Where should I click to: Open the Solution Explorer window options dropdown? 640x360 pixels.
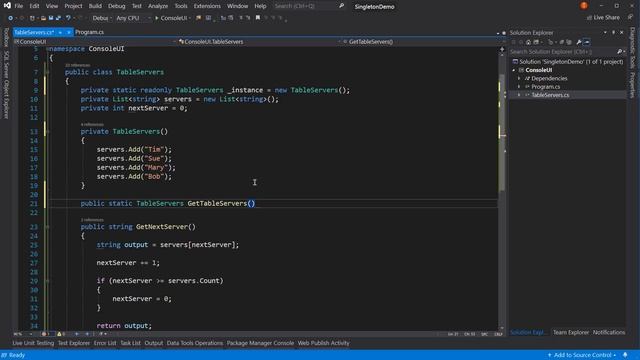tap(605, 32)
